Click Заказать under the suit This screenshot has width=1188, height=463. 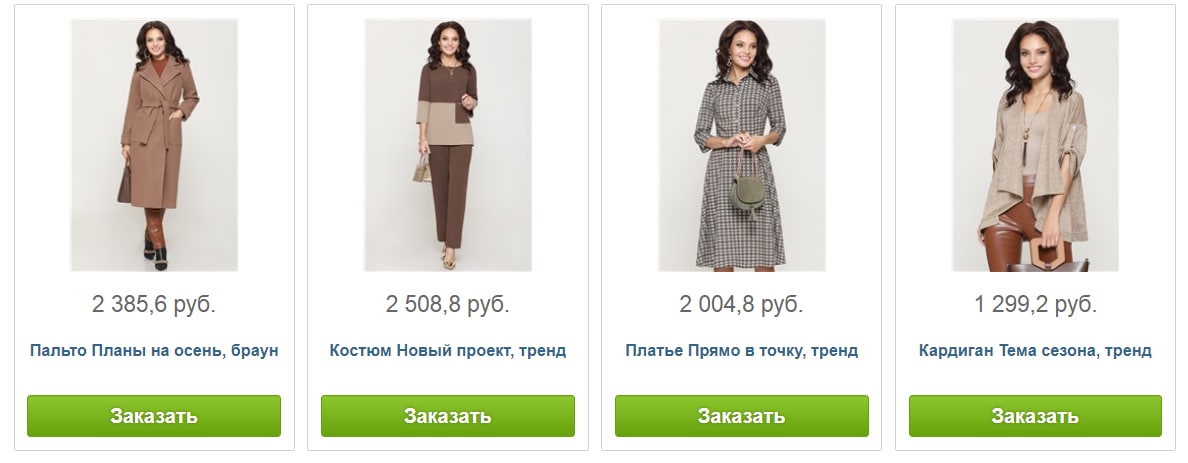click(448, 416)
